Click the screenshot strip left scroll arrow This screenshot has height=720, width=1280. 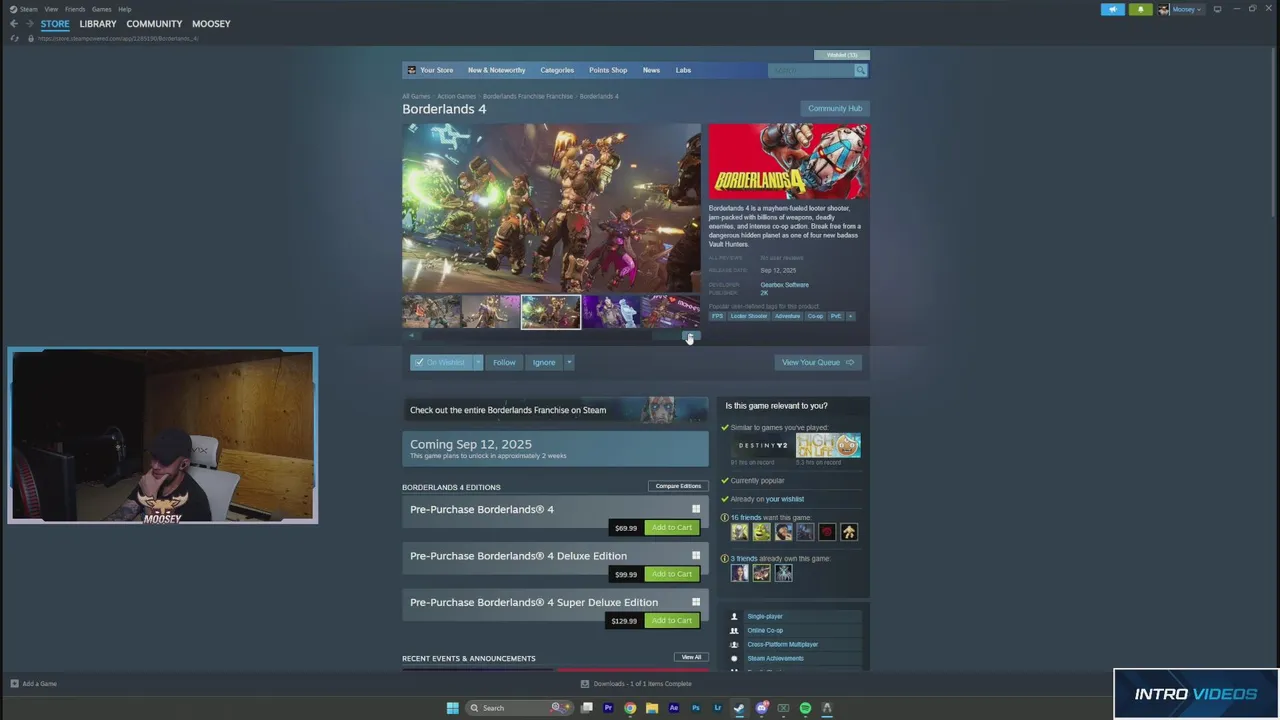point(411,336)
